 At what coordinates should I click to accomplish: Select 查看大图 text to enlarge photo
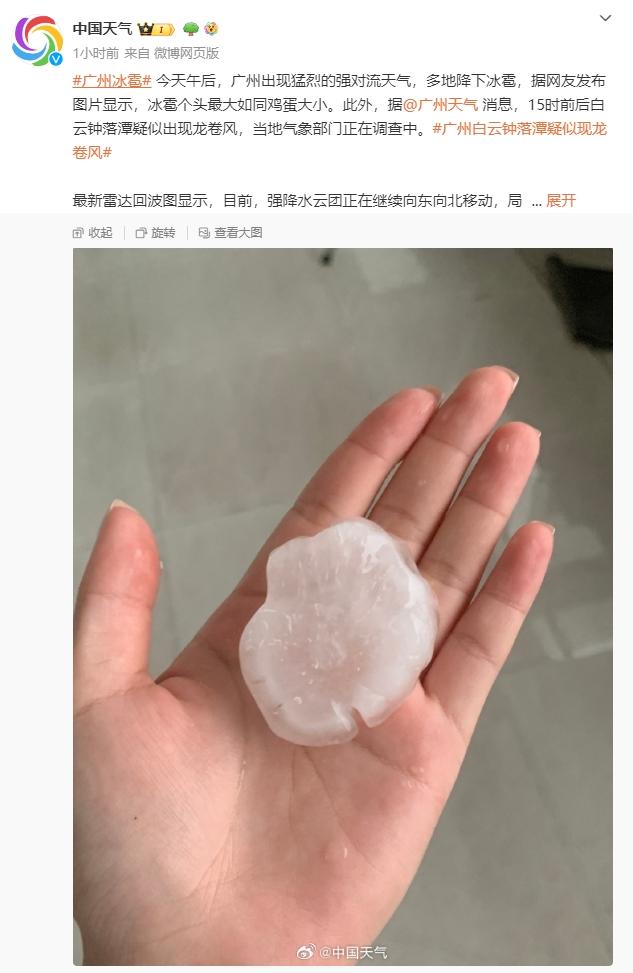click(x=238, y=233)
